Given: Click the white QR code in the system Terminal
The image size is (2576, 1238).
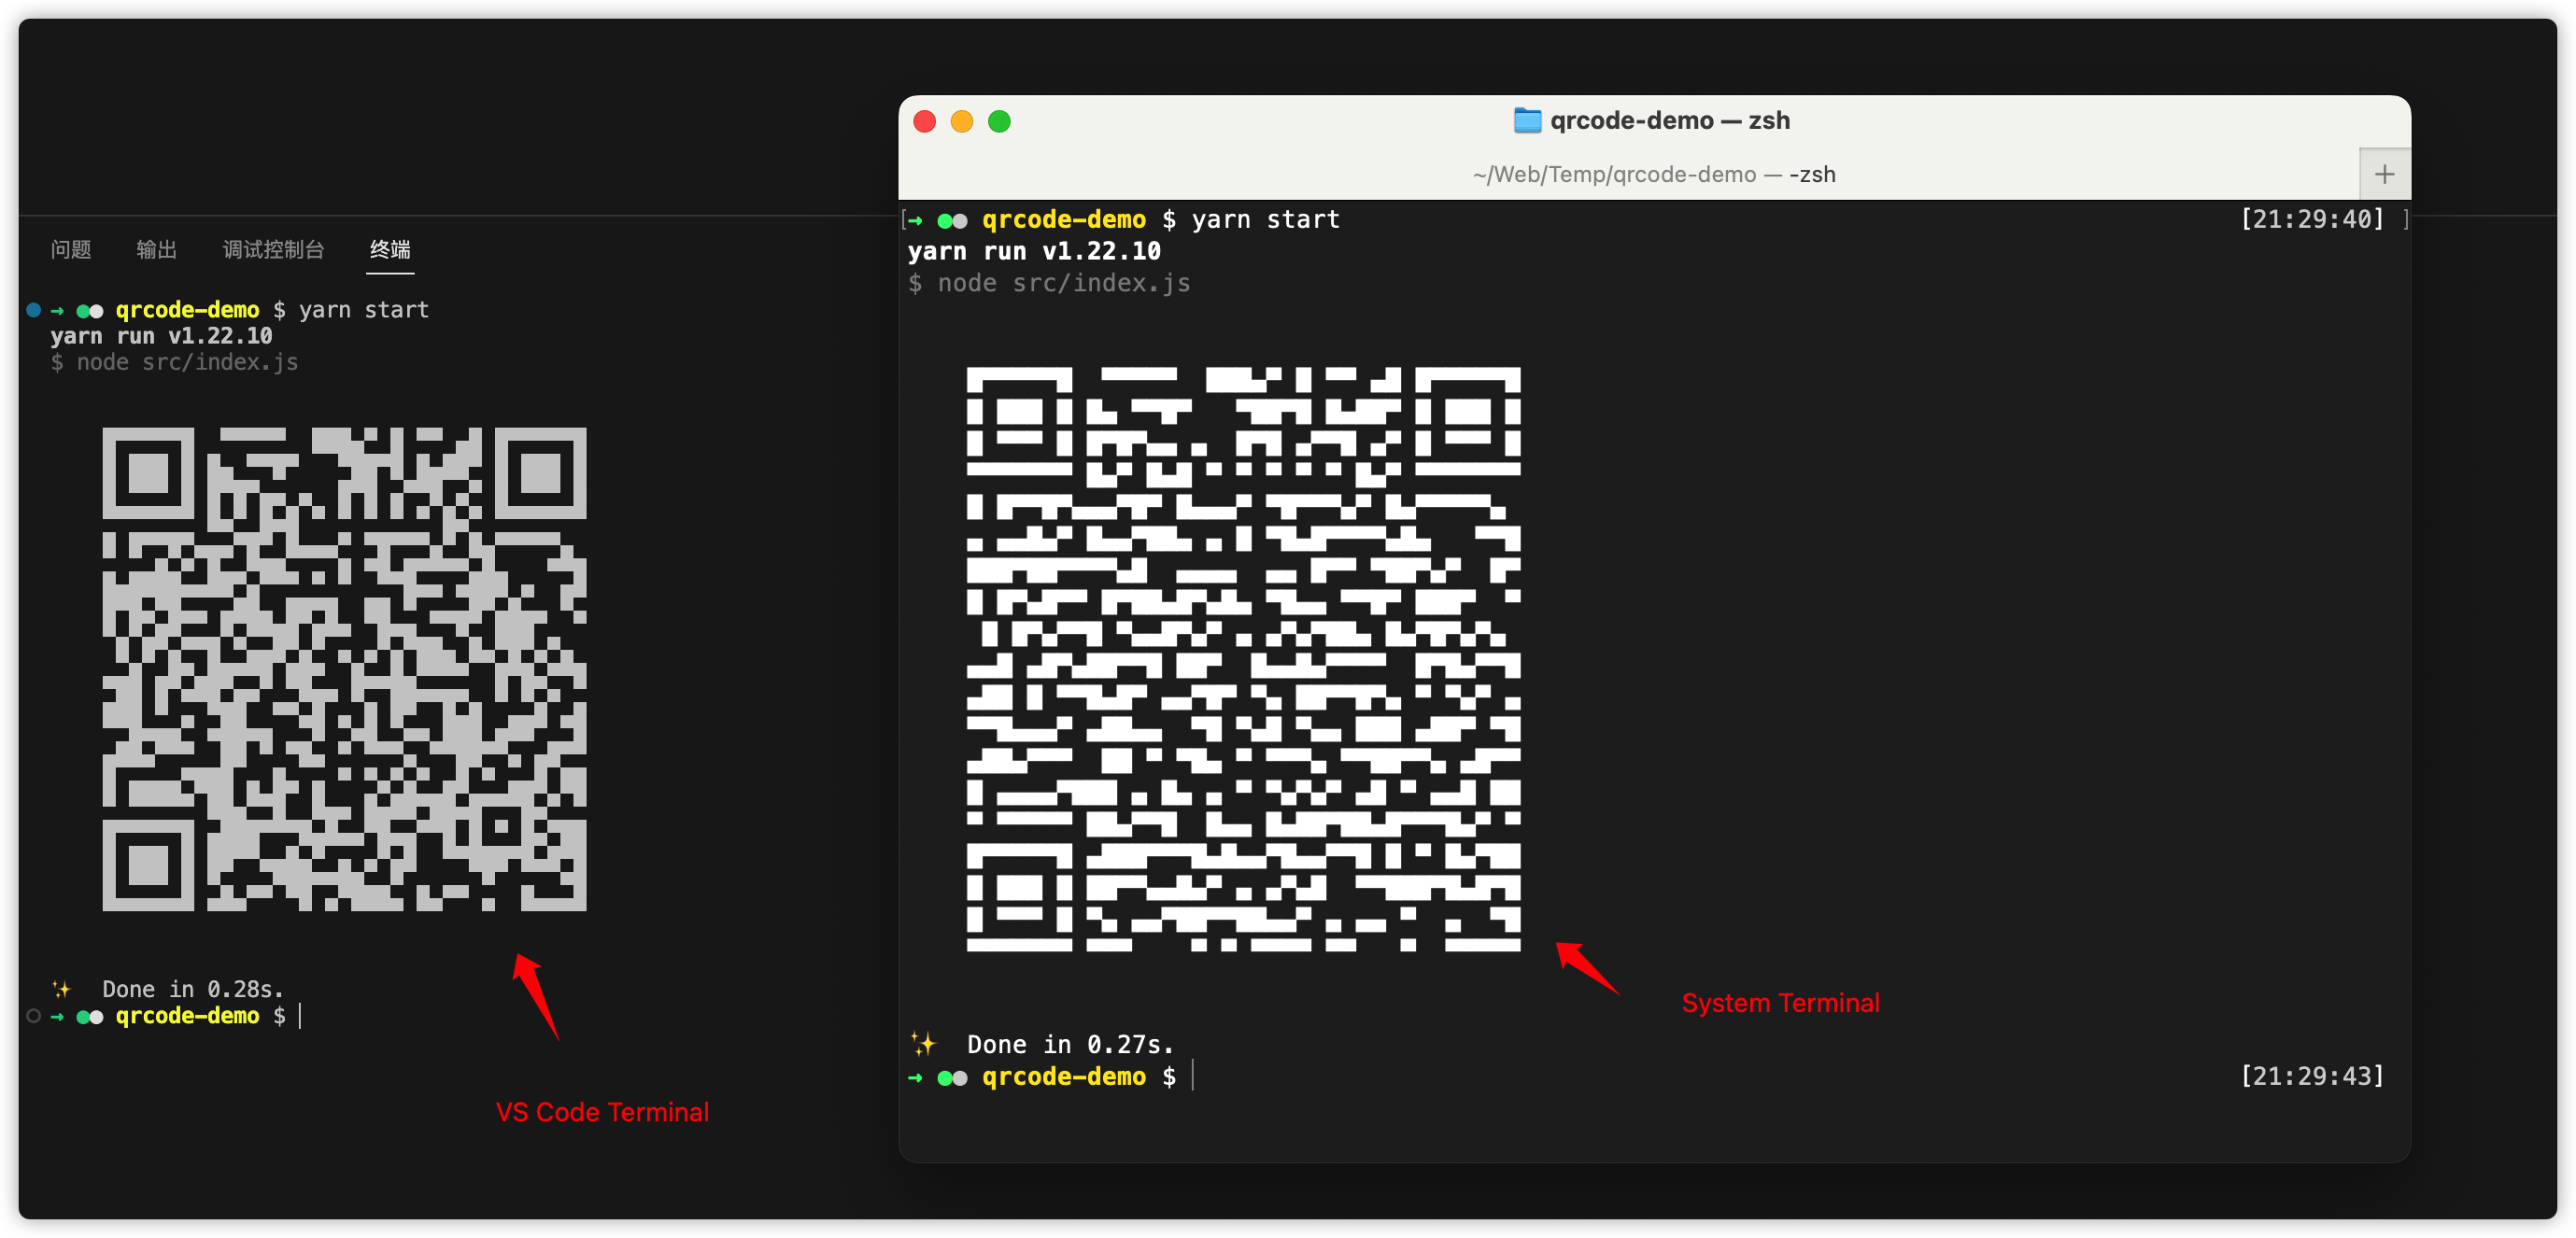Looking at the screenshot, I should click(1243, 660).
